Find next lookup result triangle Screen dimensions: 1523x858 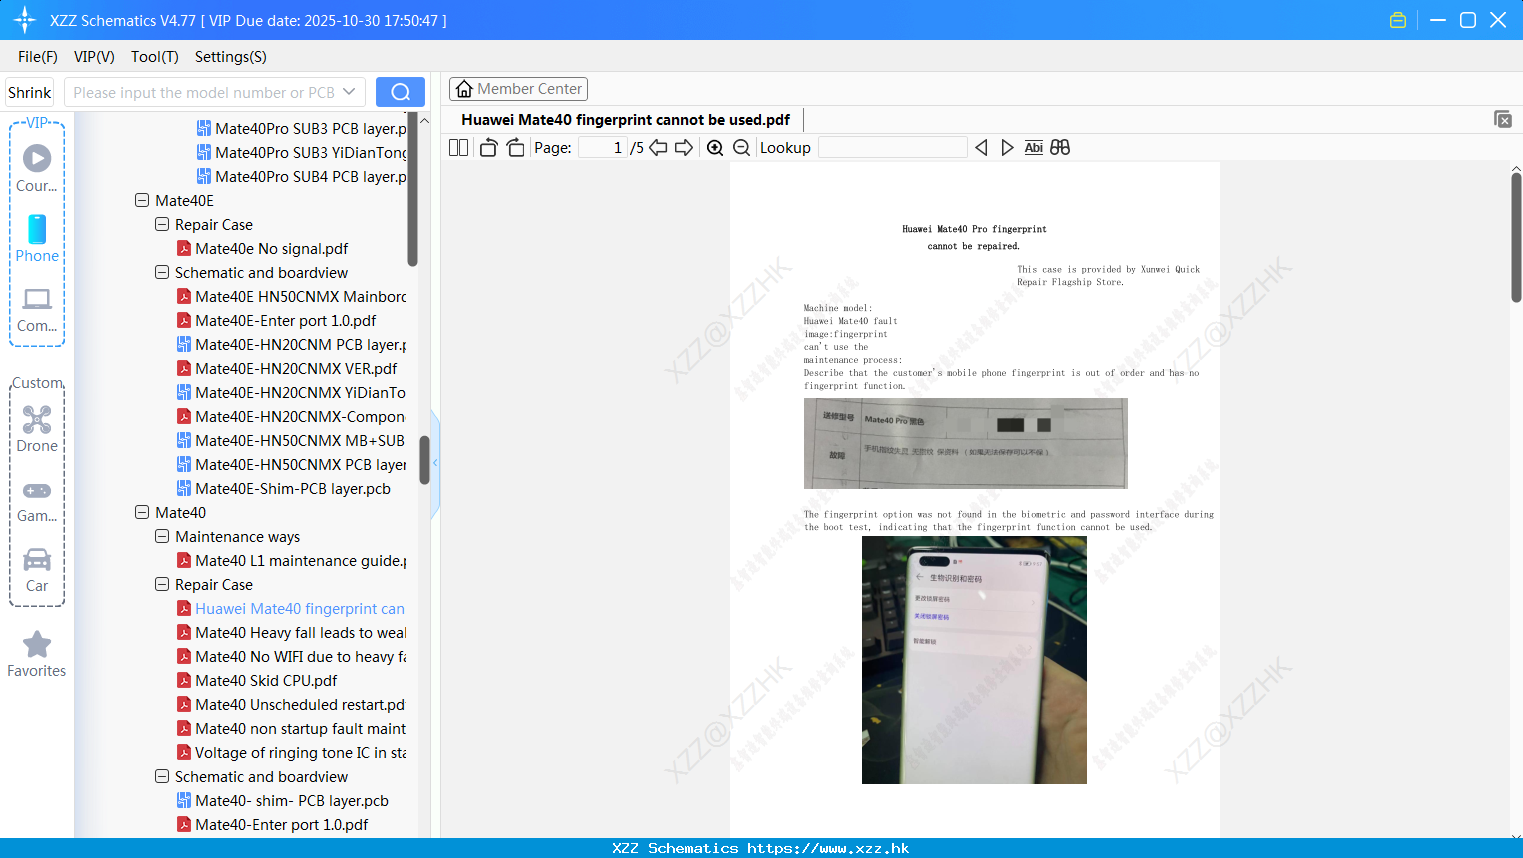coord(1007,147)
